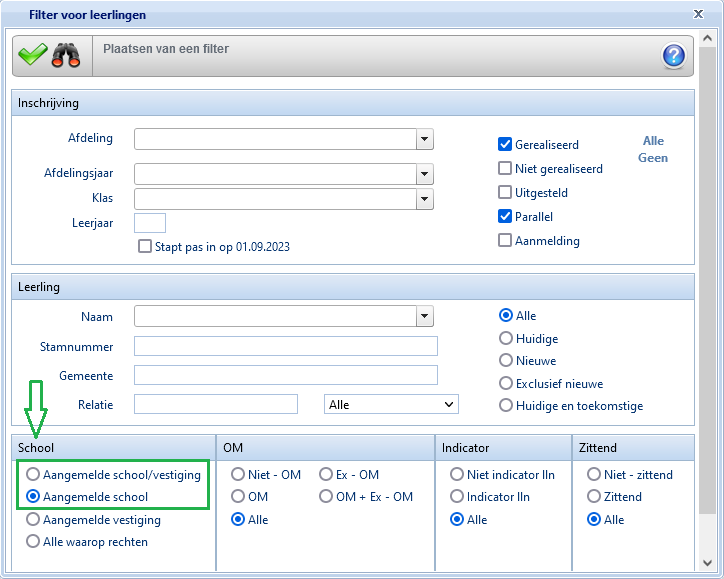Click the Geen link to deselect all
This screenshot has height=579, width=724.
pos(653,158)
